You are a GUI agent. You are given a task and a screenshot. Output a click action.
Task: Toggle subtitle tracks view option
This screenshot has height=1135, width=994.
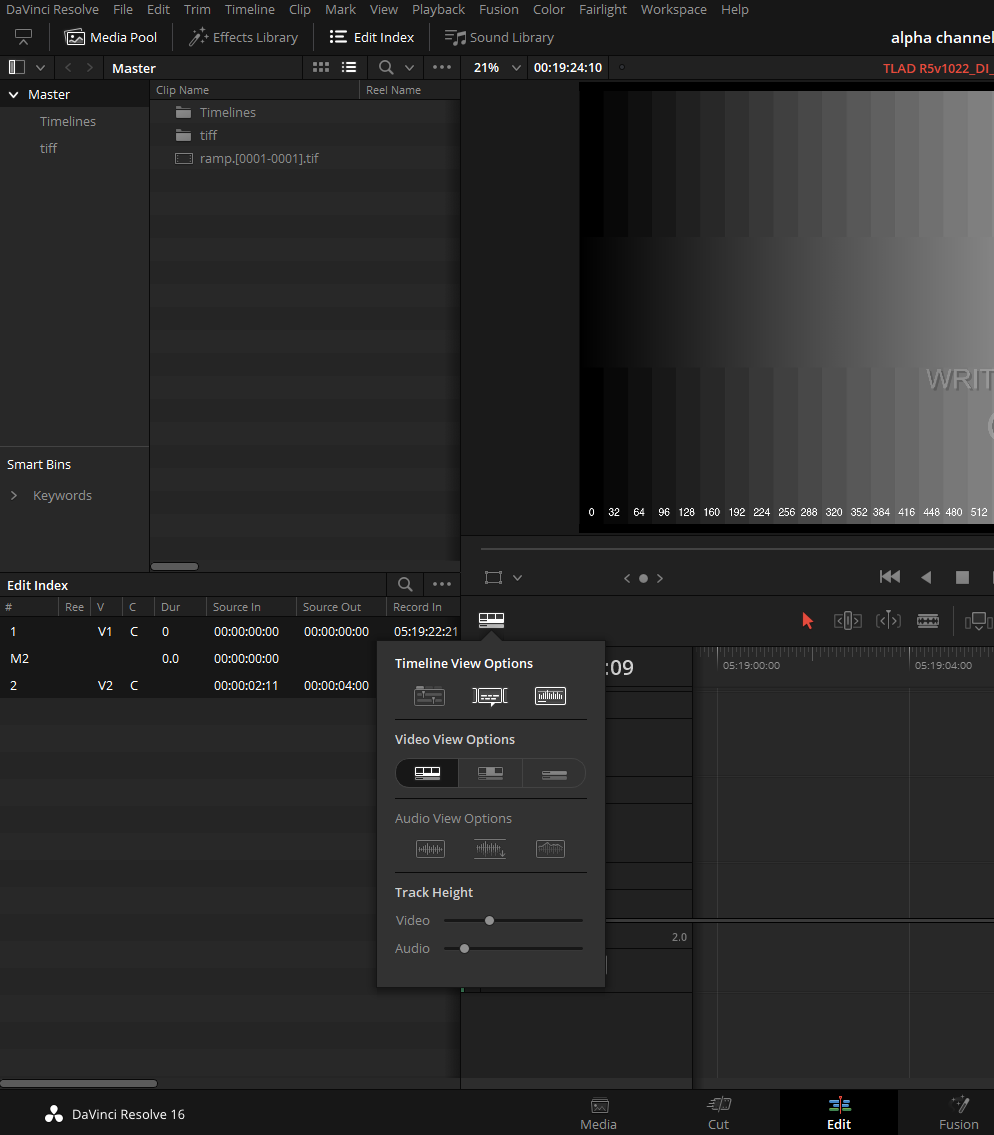tap(490, 696)
